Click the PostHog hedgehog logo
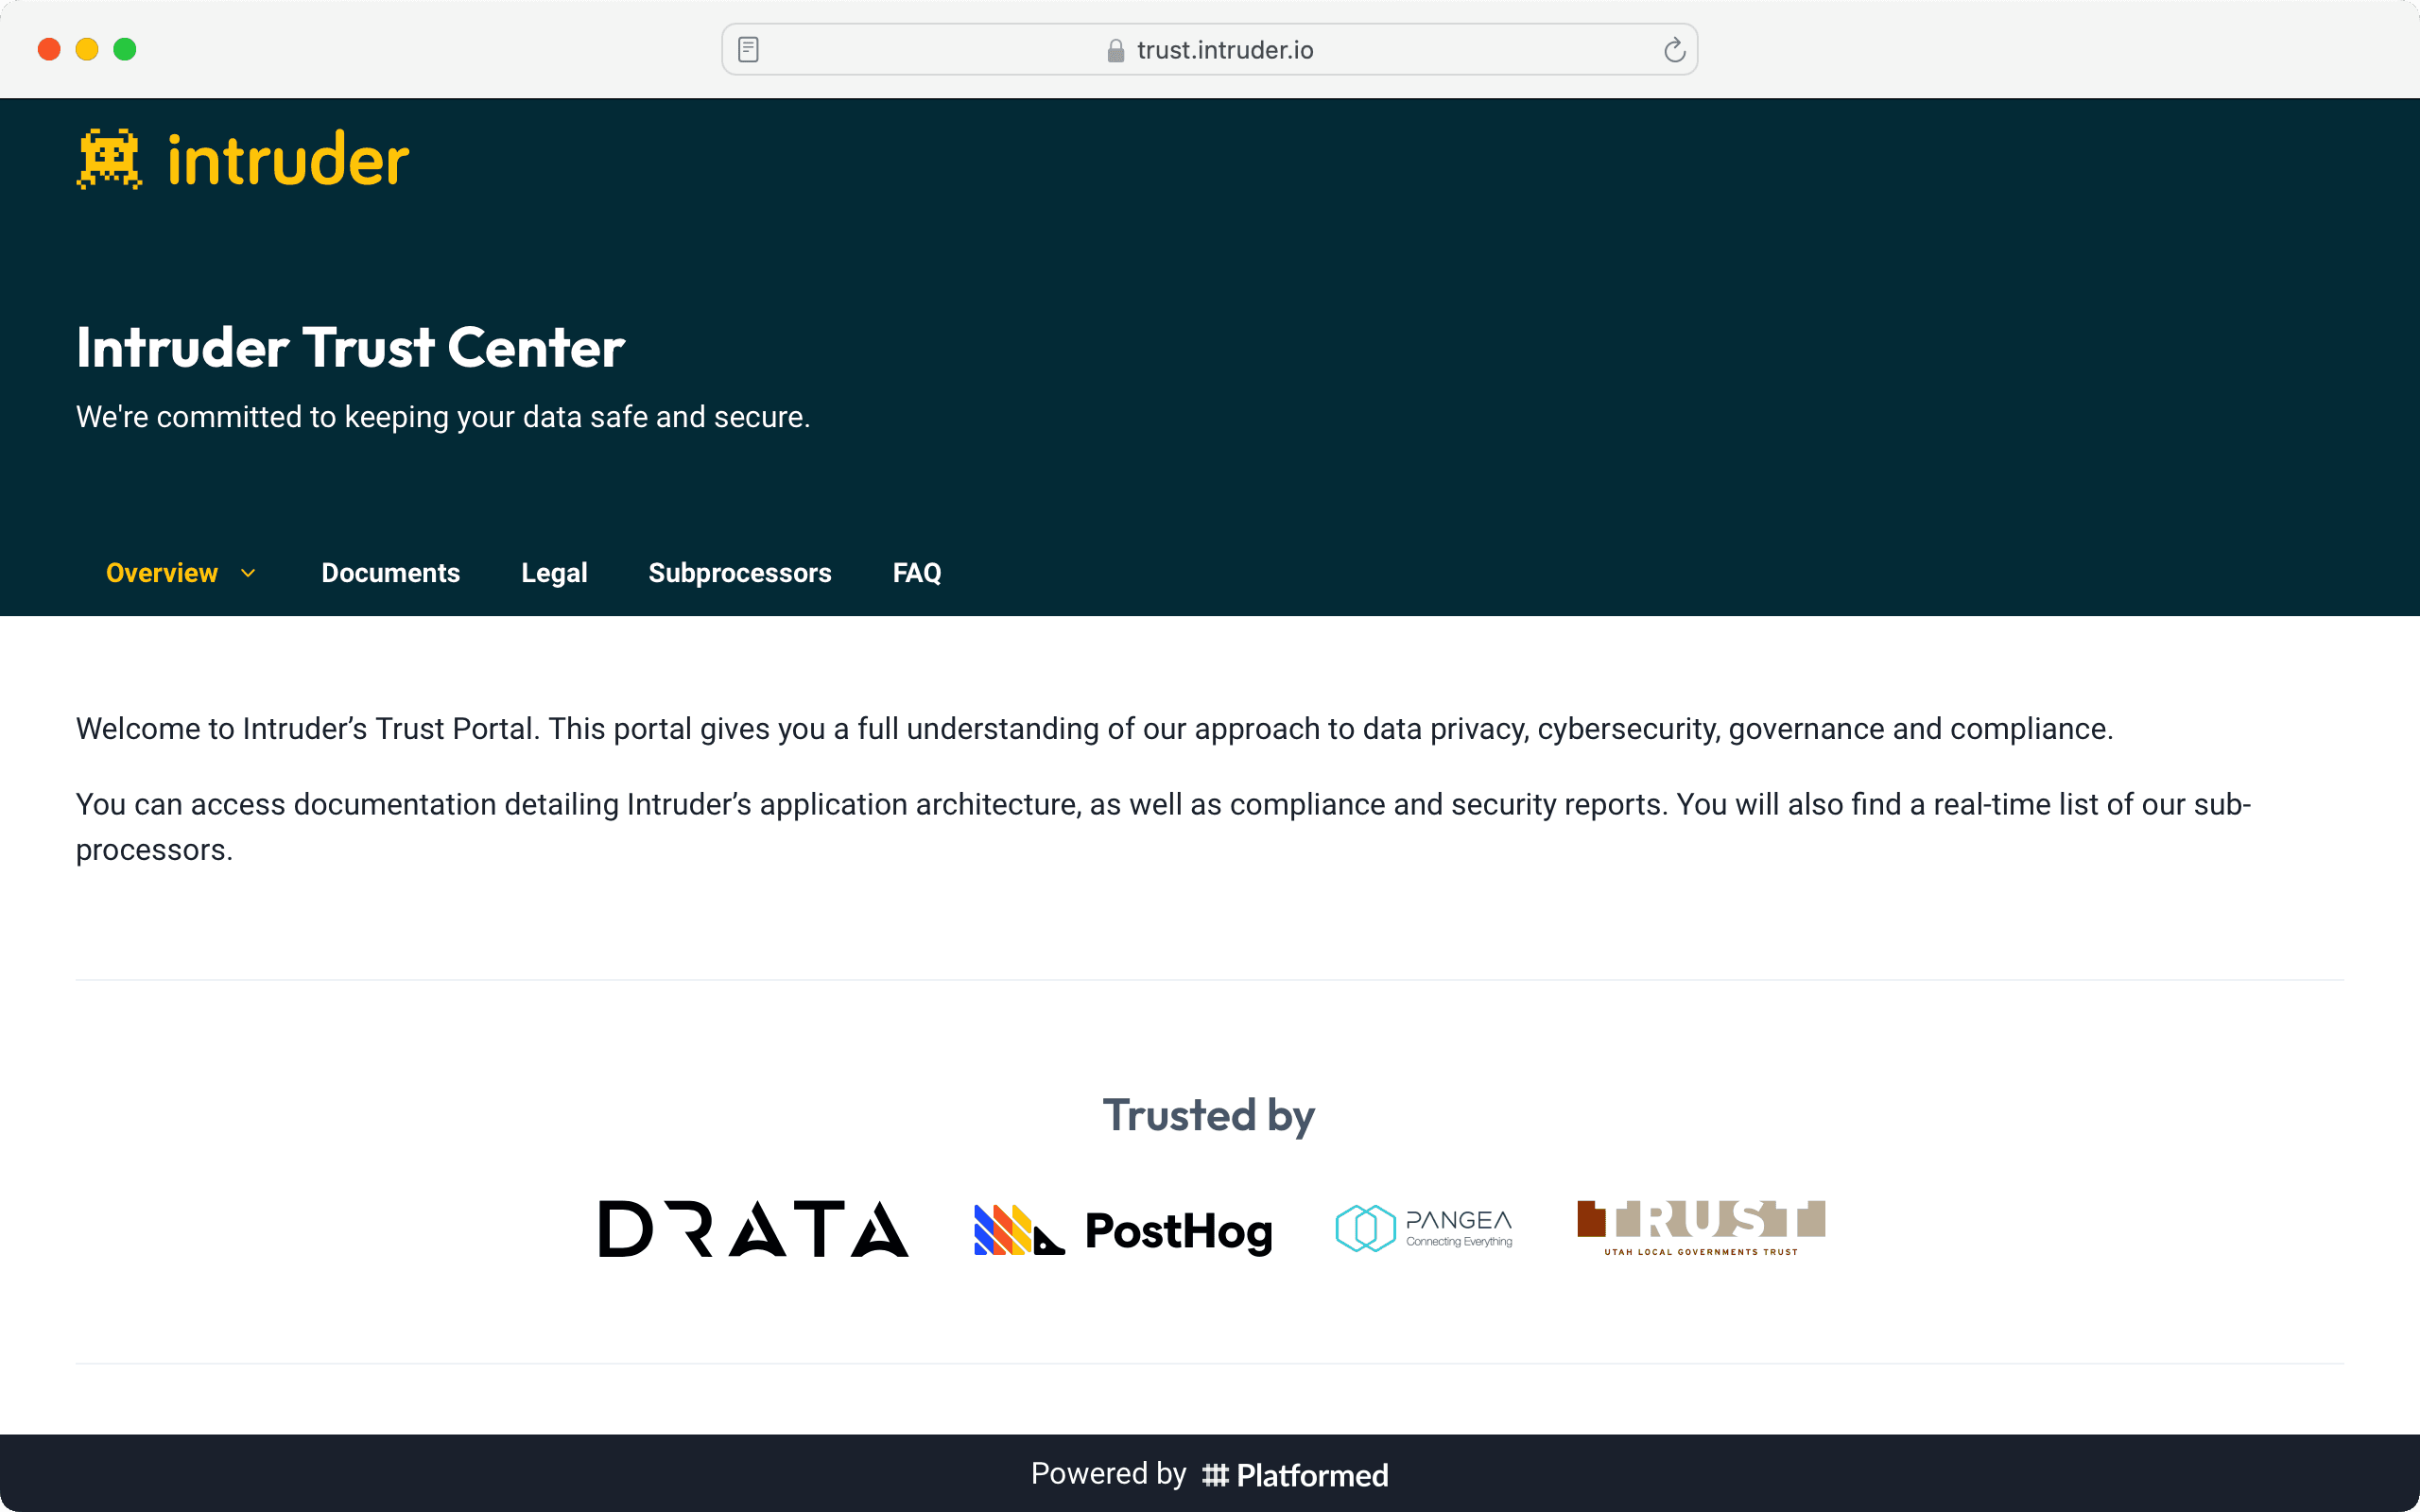Screen dimensions: 2420x1512 tap(1018, 1230)
